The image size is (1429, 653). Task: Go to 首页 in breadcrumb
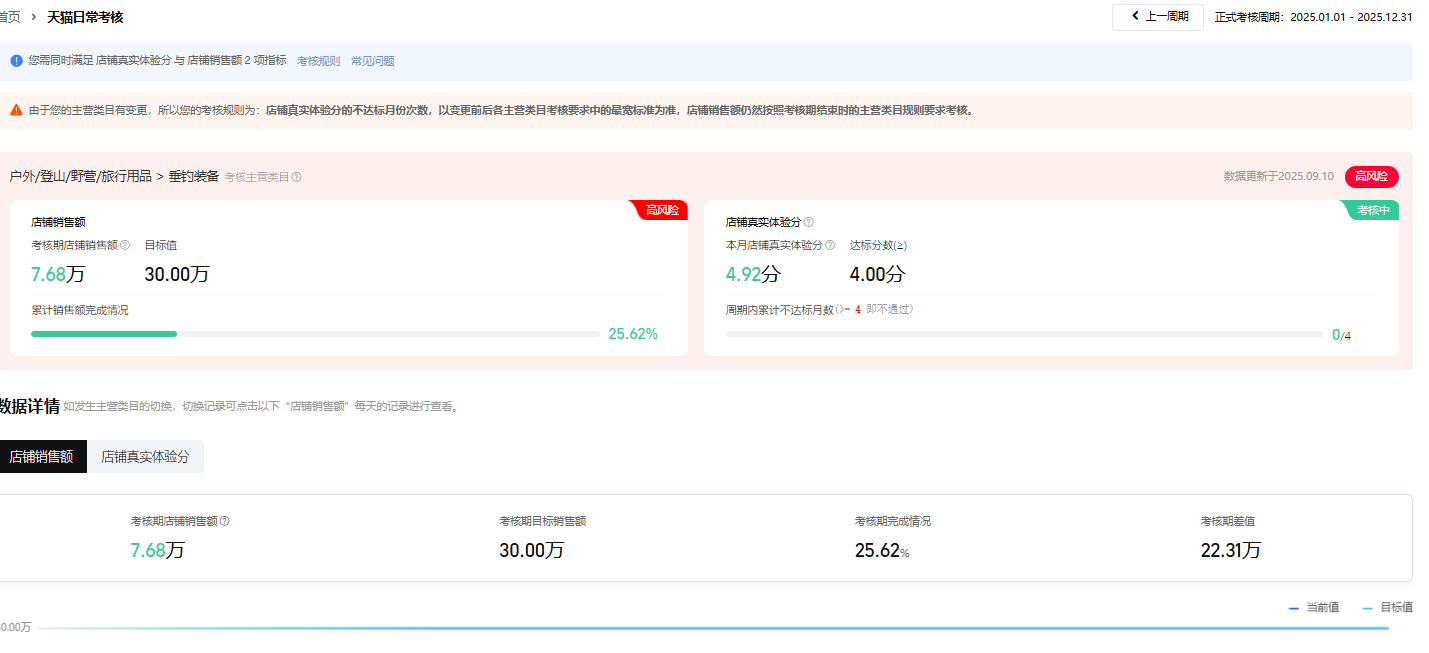click(10, 17)
